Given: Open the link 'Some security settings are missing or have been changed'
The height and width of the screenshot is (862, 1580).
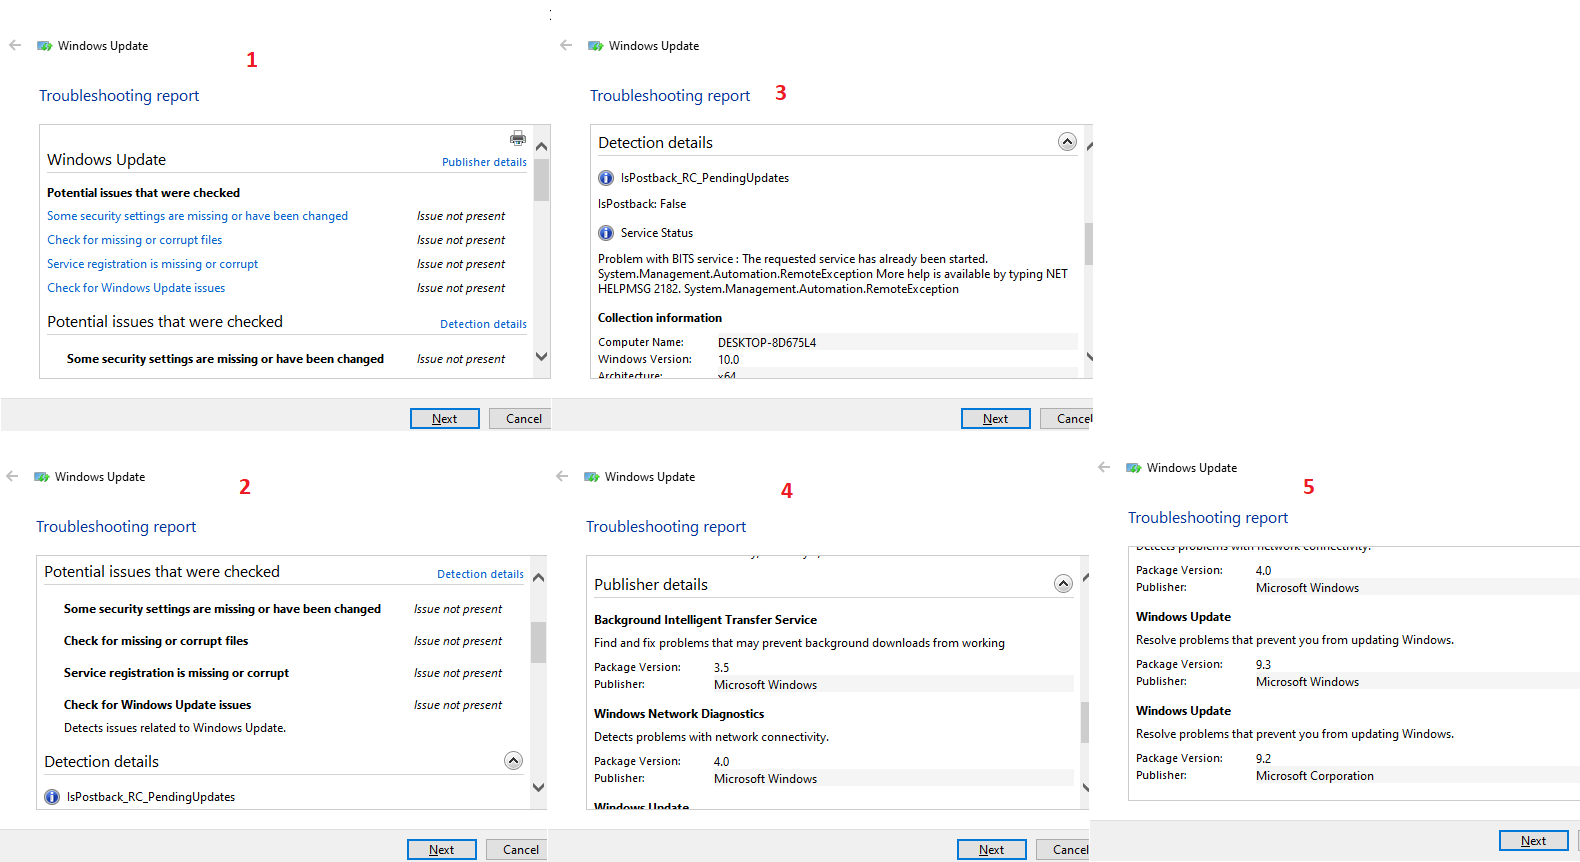Looking at the screenshot, I should point(197,216).
